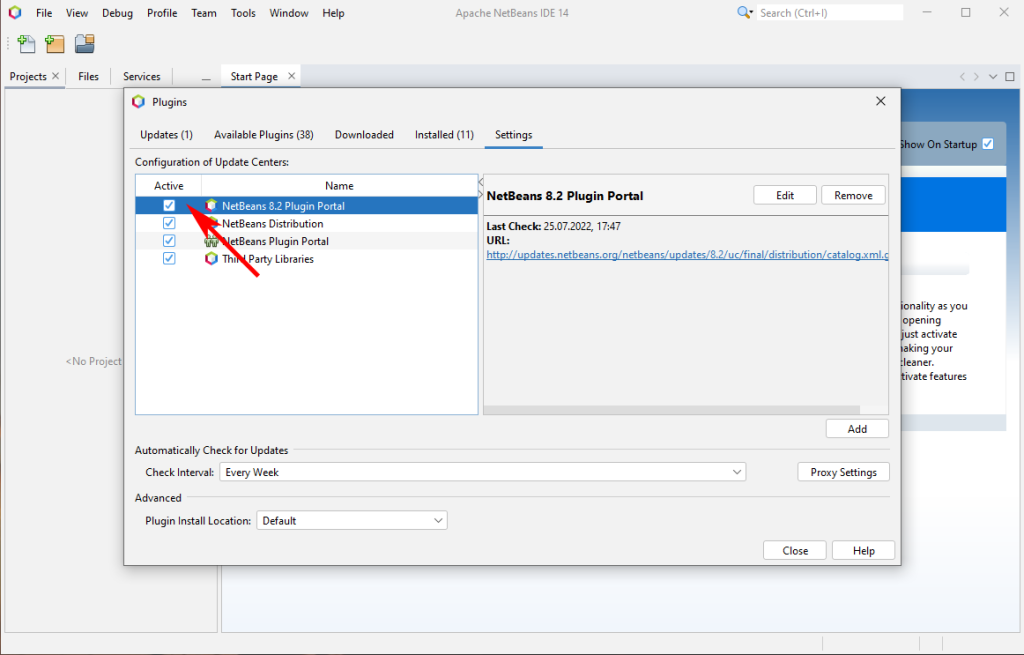Screen dimensions: 1024x655
Task: Open the editor documents list dropdown
Action: coord(993,76)
